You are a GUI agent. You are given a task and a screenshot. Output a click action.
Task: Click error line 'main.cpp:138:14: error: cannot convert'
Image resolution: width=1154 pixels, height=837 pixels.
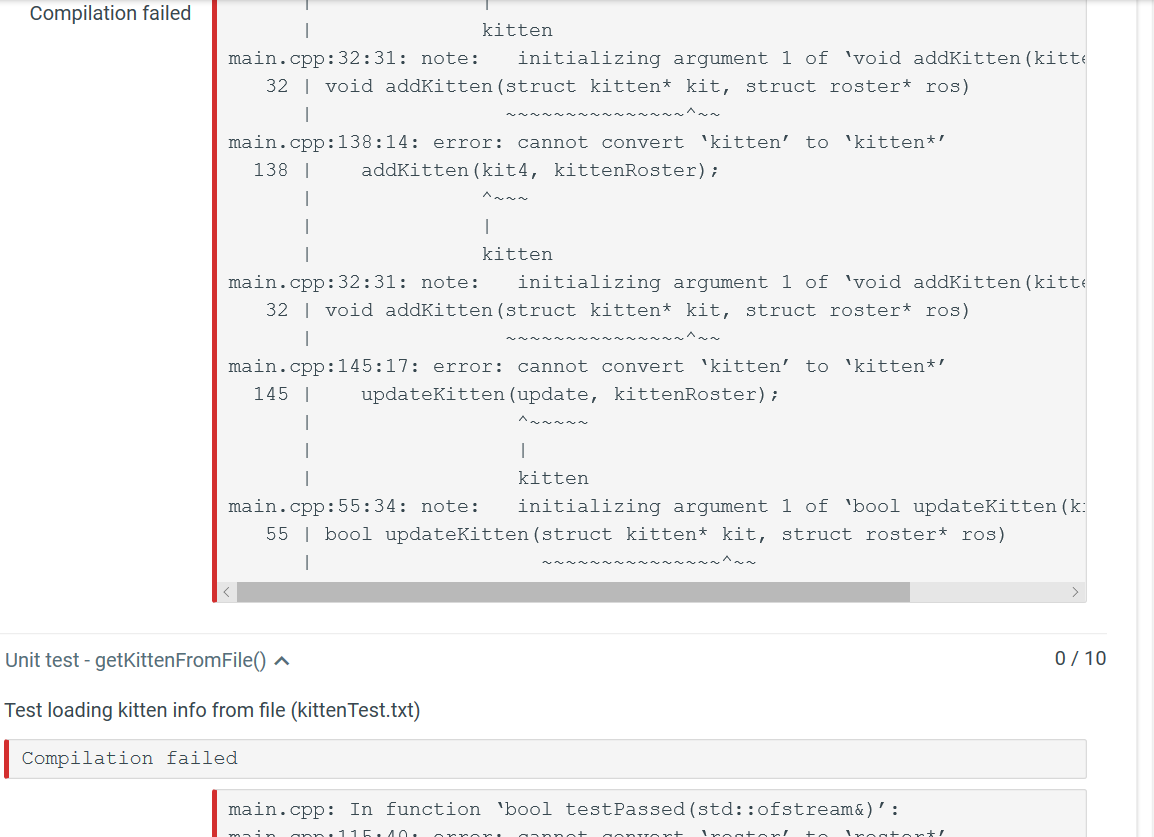[x=587, y=142]
